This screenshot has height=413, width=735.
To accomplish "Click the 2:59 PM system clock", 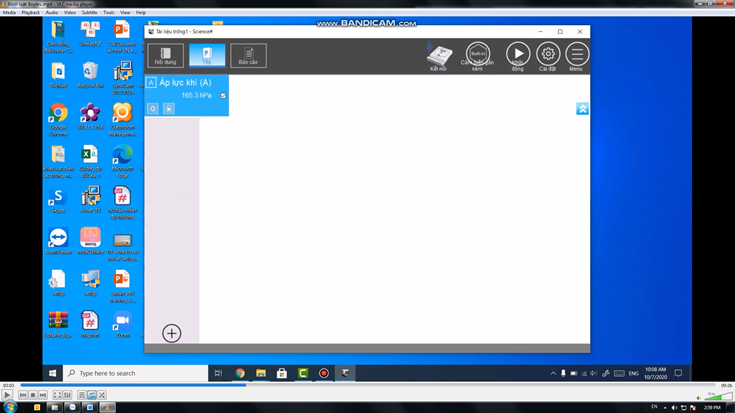I will [712, 408].
